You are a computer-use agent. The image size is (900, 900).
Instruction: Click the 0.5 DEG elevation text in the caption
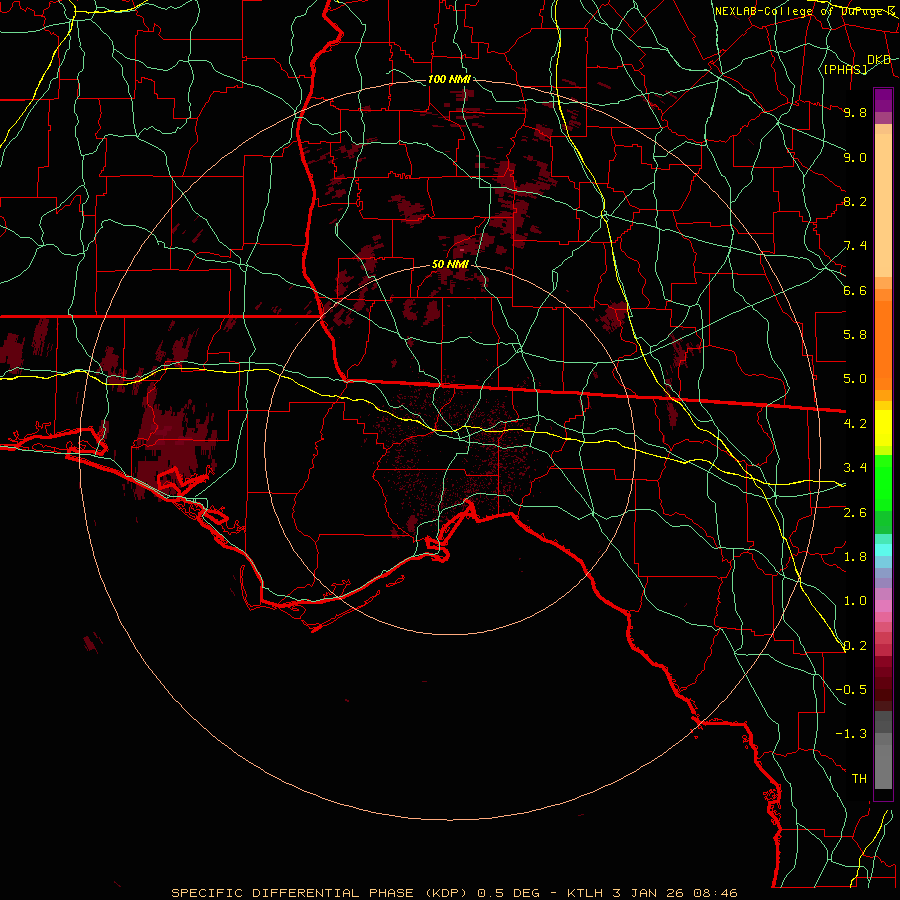click(509, 893)
